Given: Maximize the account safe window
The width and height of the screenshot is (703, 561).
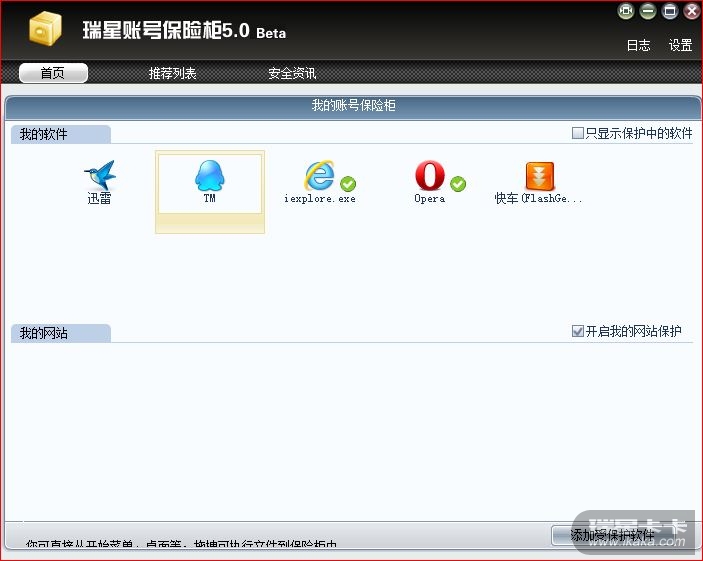Looking at the screenshot, I should click(x=670, y=11).
